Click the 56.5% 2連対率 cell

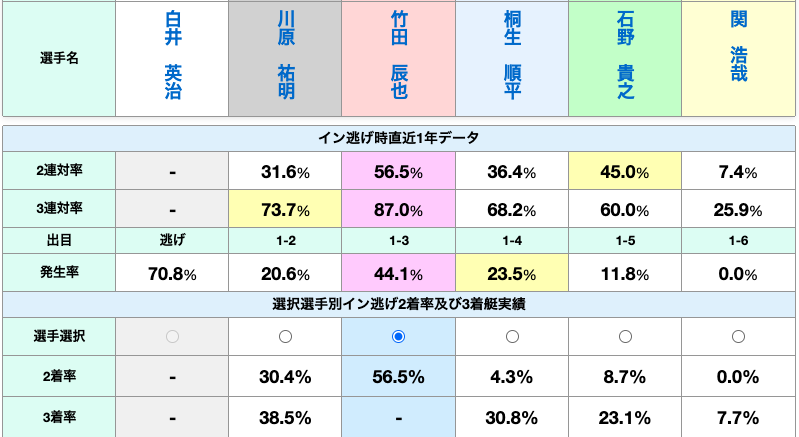click(398, 171)
